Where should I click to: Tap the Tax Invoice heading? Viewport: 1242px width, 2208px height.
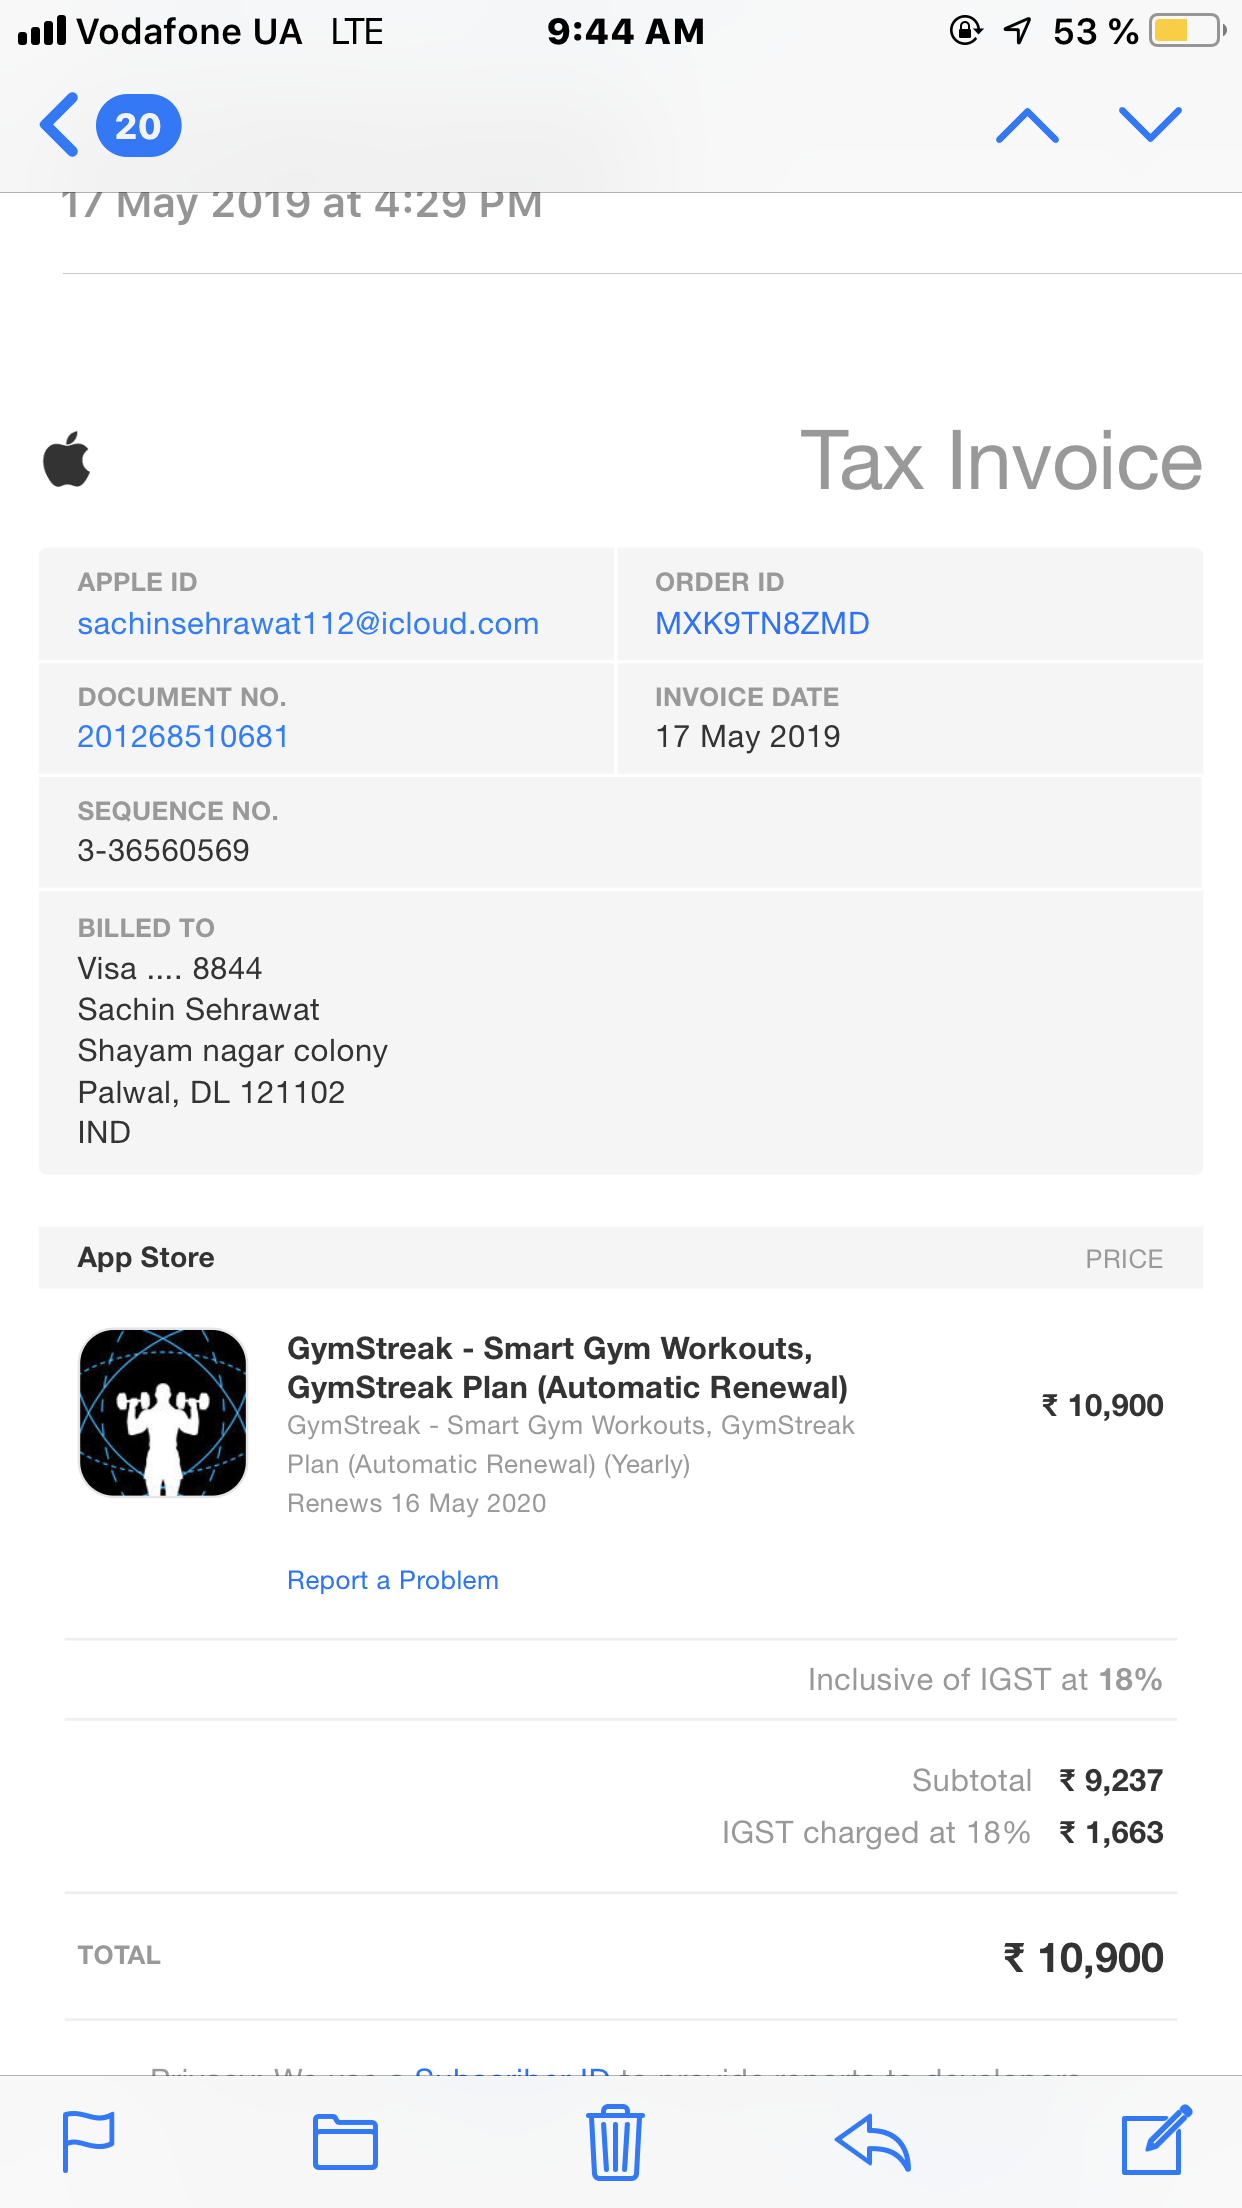pos(1001,460)
